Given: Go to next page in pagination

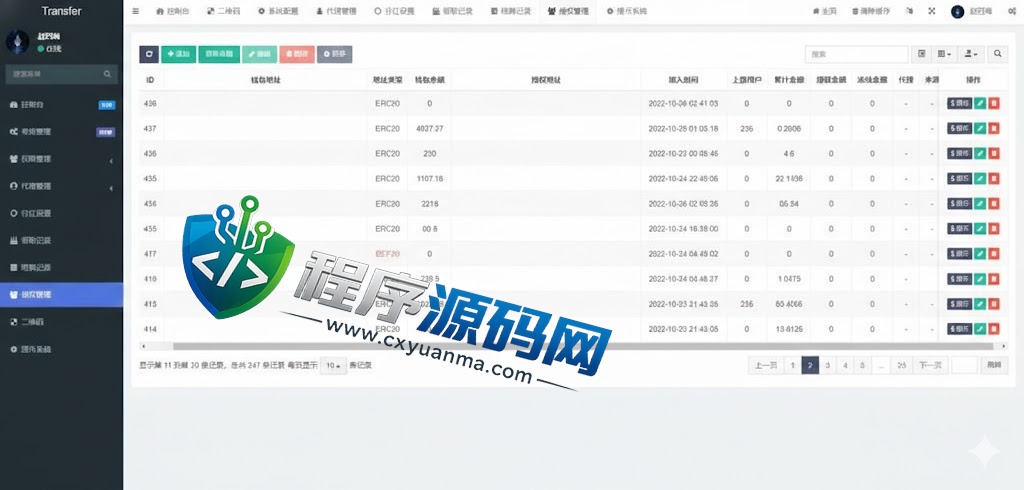Looking at the screenshot, I should click(930, 365).
